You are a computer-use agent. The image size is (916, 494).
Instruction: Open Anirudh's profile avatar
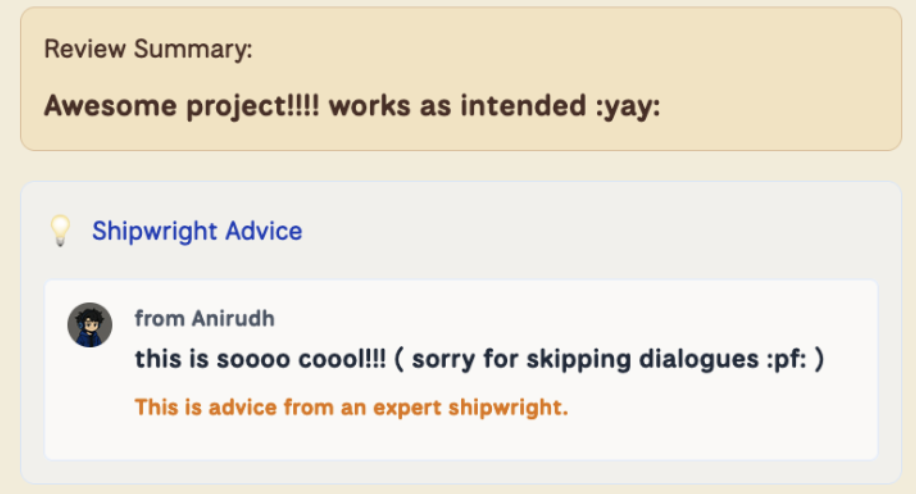point(89,325)
